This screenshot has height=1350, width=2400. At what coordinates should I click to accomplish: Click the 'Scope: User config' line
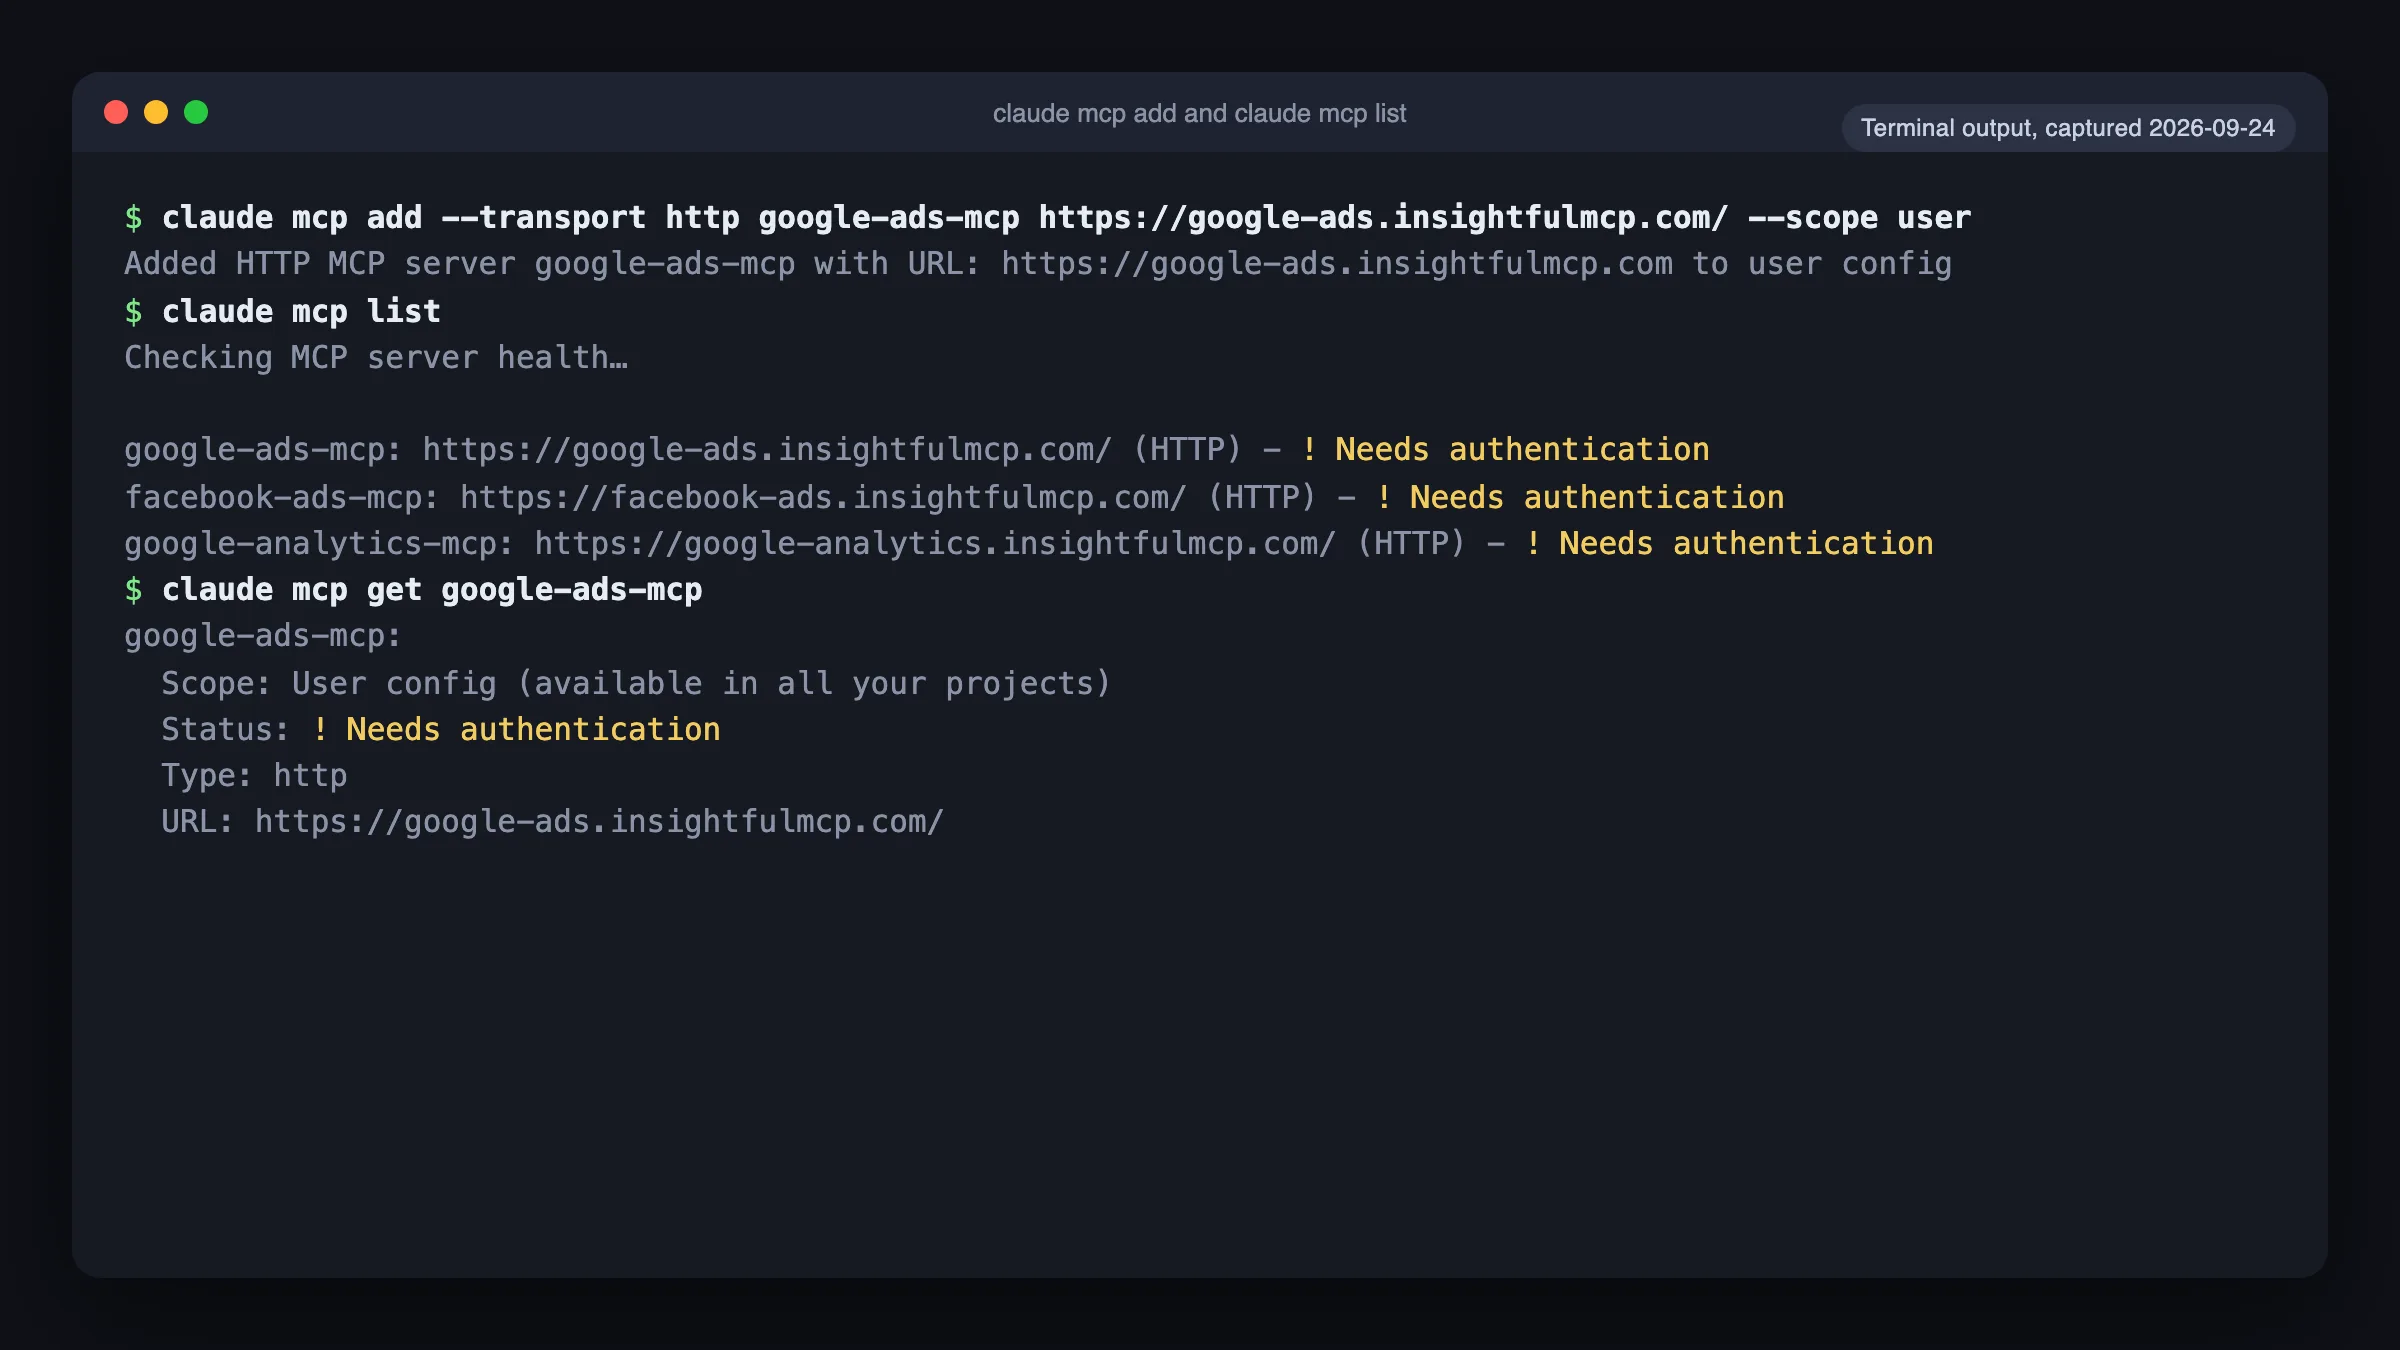(636, 683)
